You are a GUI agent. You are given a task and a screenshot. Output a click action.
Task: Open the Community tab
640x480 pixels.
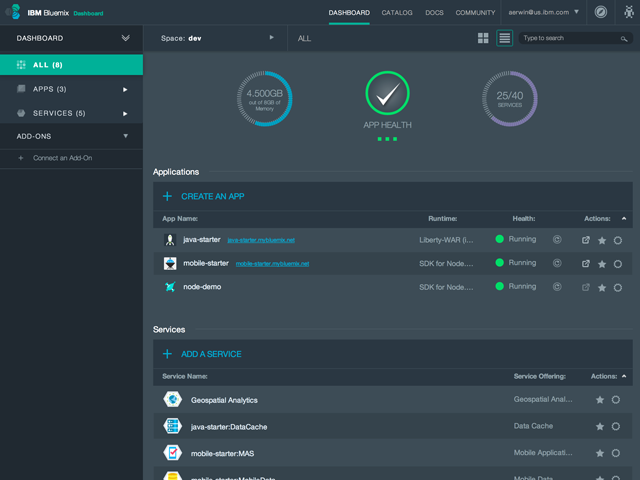click(x=475, y=13)
